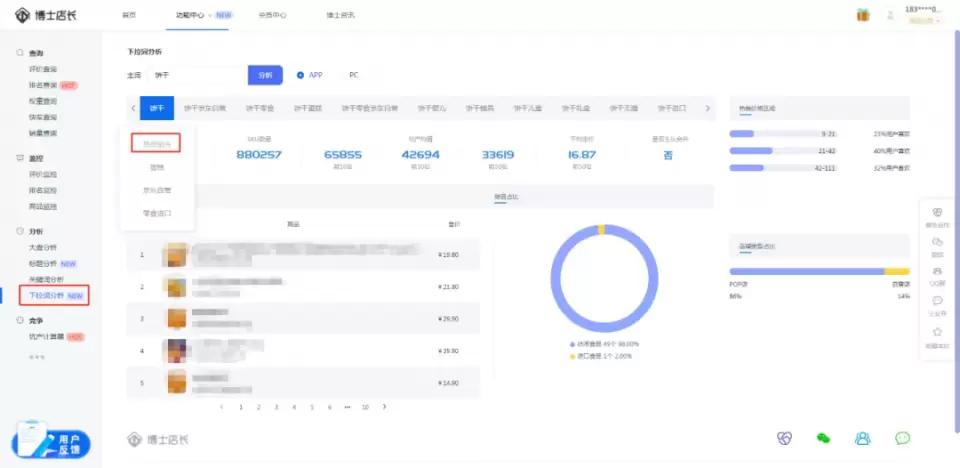This screenshot has height=468, width=960.
Task: Click the WeChat icon in floating sidebar
Action: tap(937, 242)
